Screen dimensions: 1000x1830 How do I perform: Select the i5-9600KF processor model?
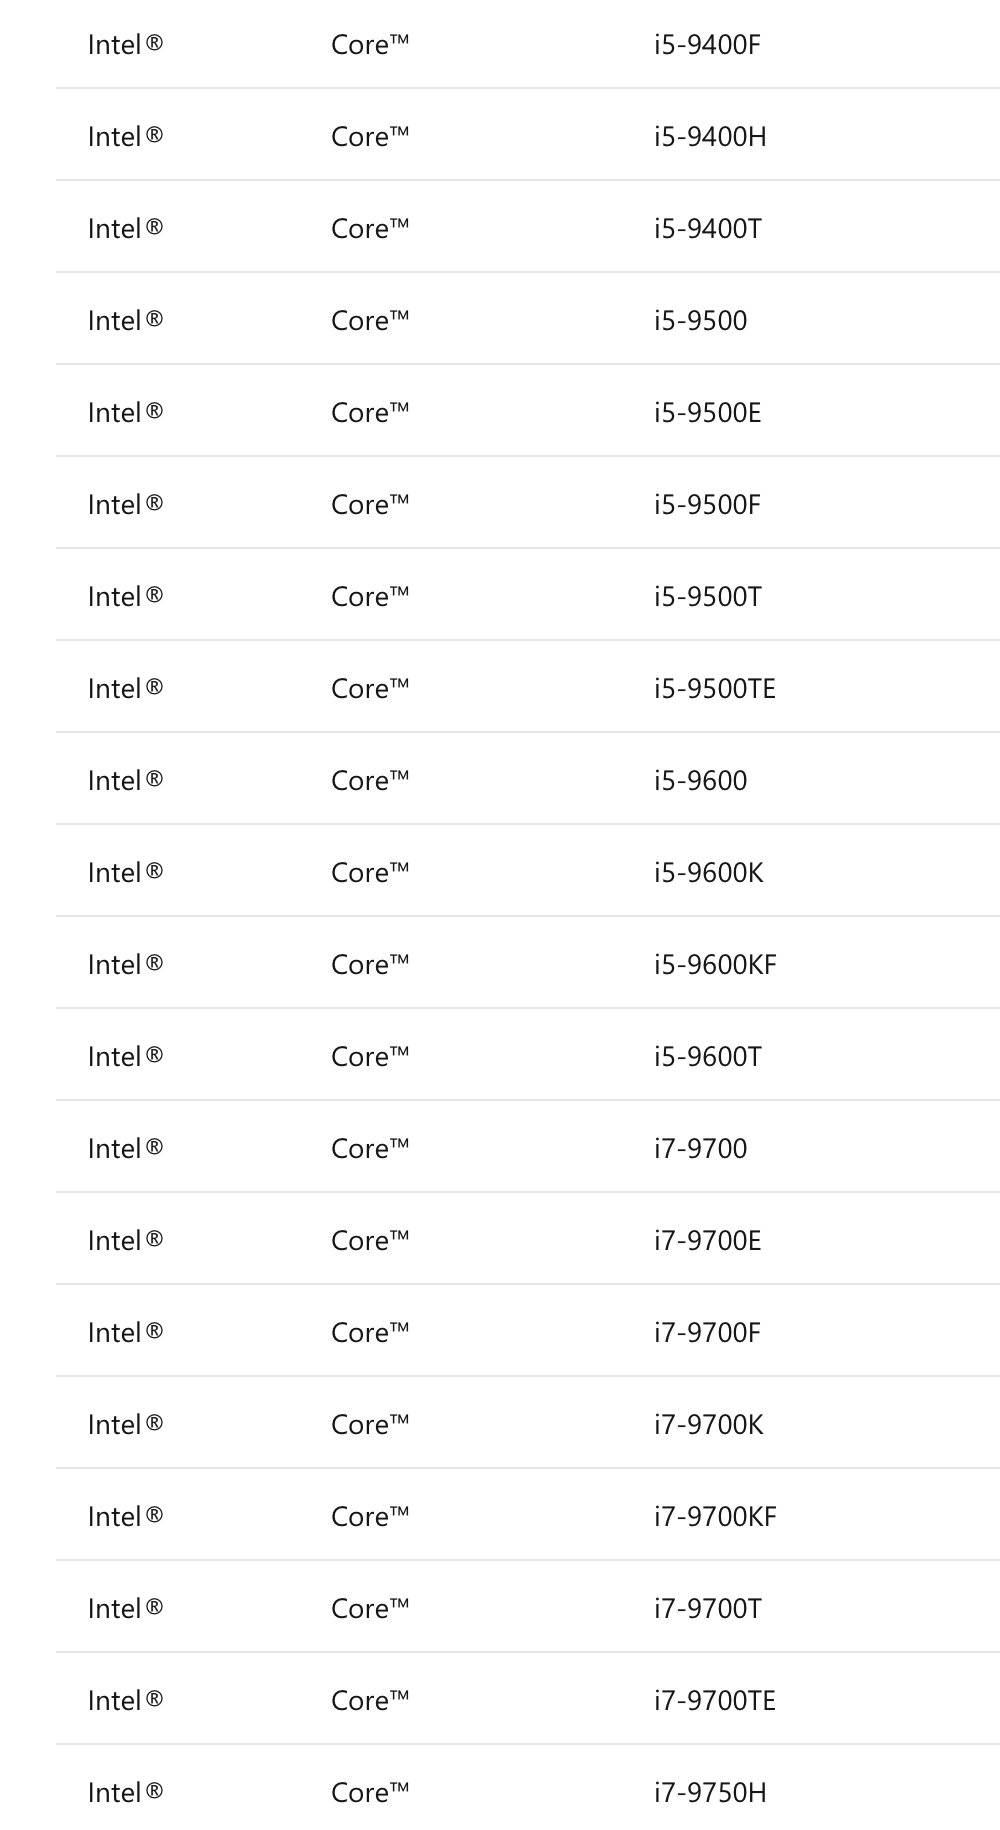click(x=715, y=965)
